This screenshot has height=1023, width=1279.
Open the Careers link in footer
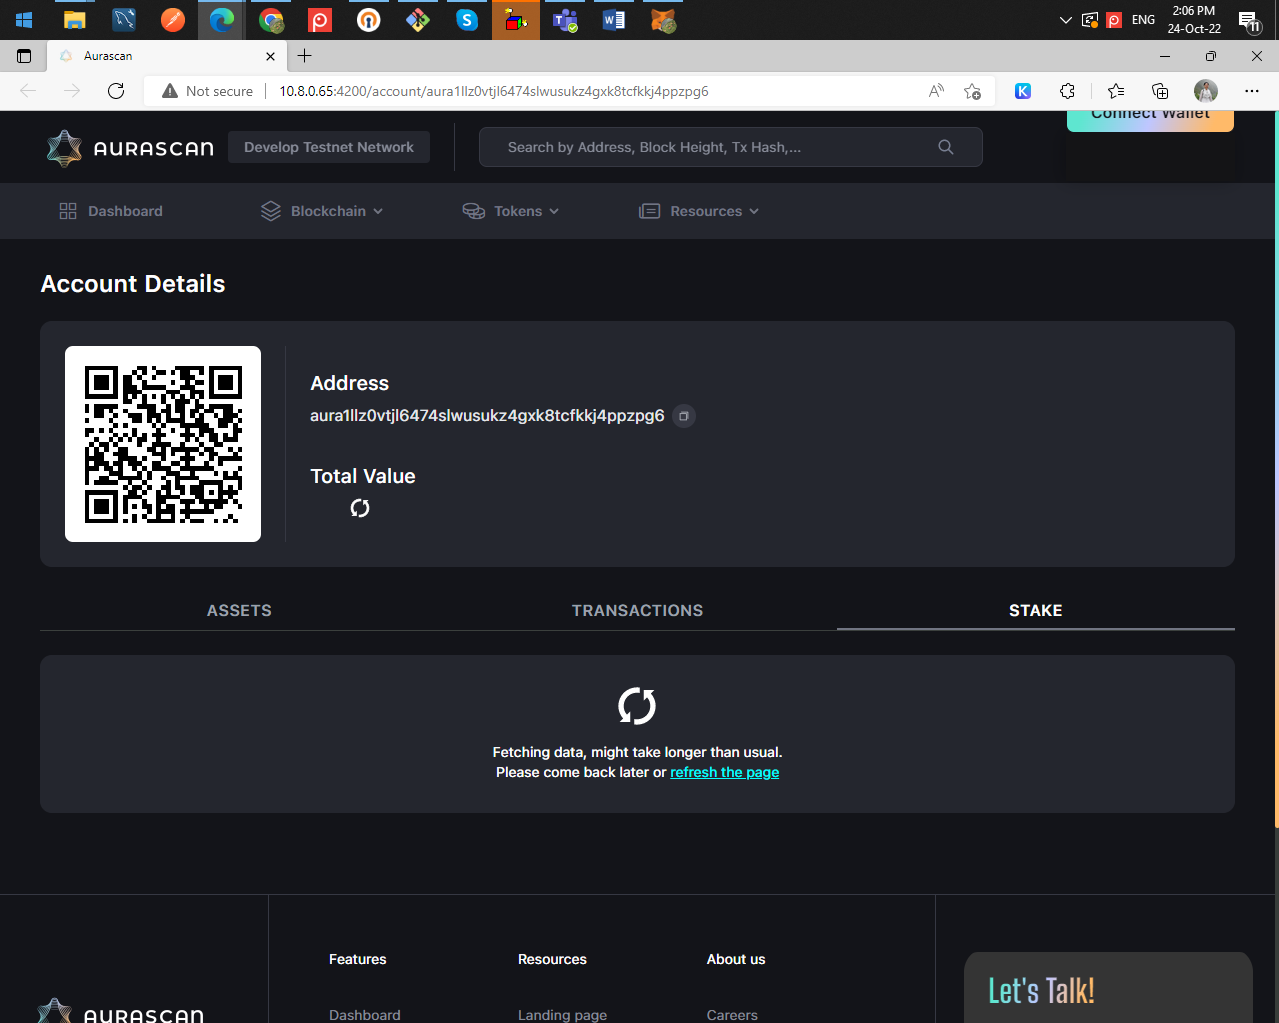click(x=731, y=1014)
